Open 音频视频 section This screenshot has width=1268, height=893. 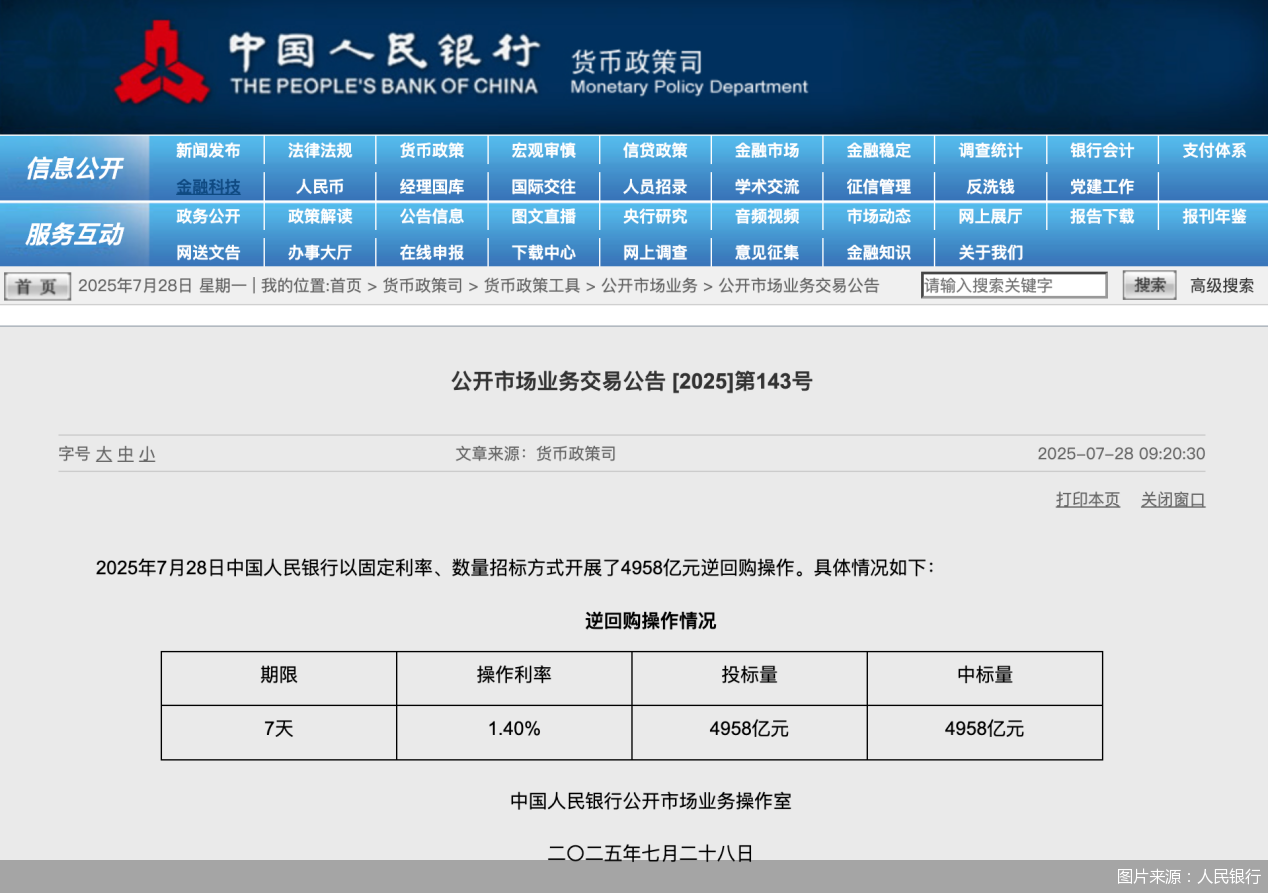(x=767, y=217)
